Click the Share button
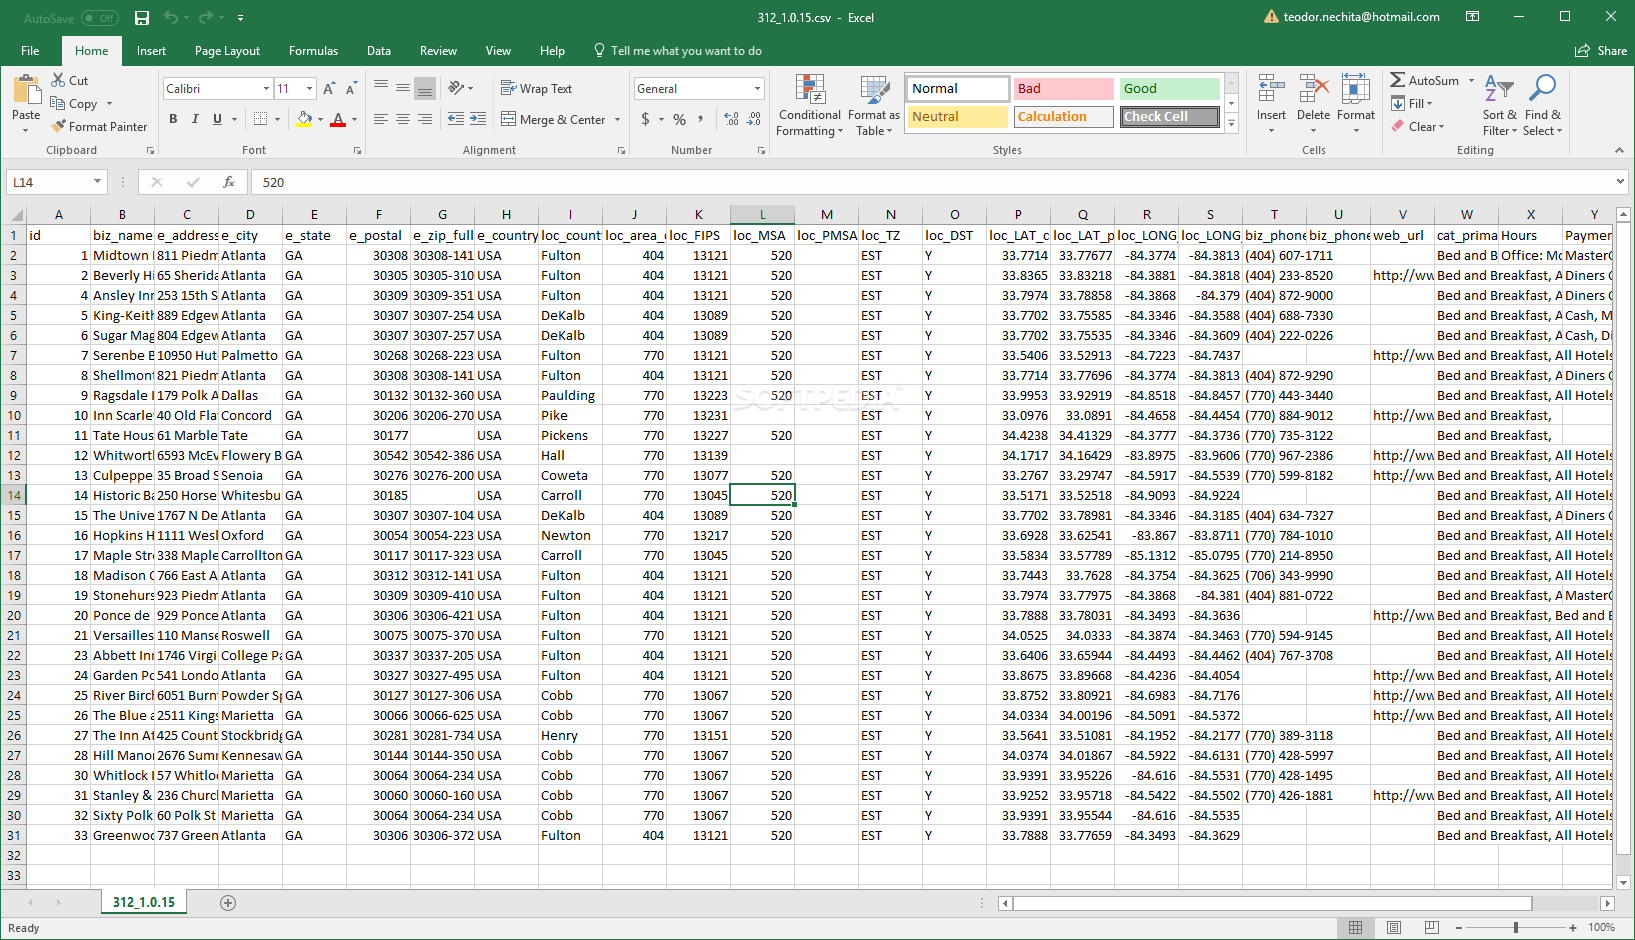The width and height of the screenshot is (1635, 940). coord(1601,51)
